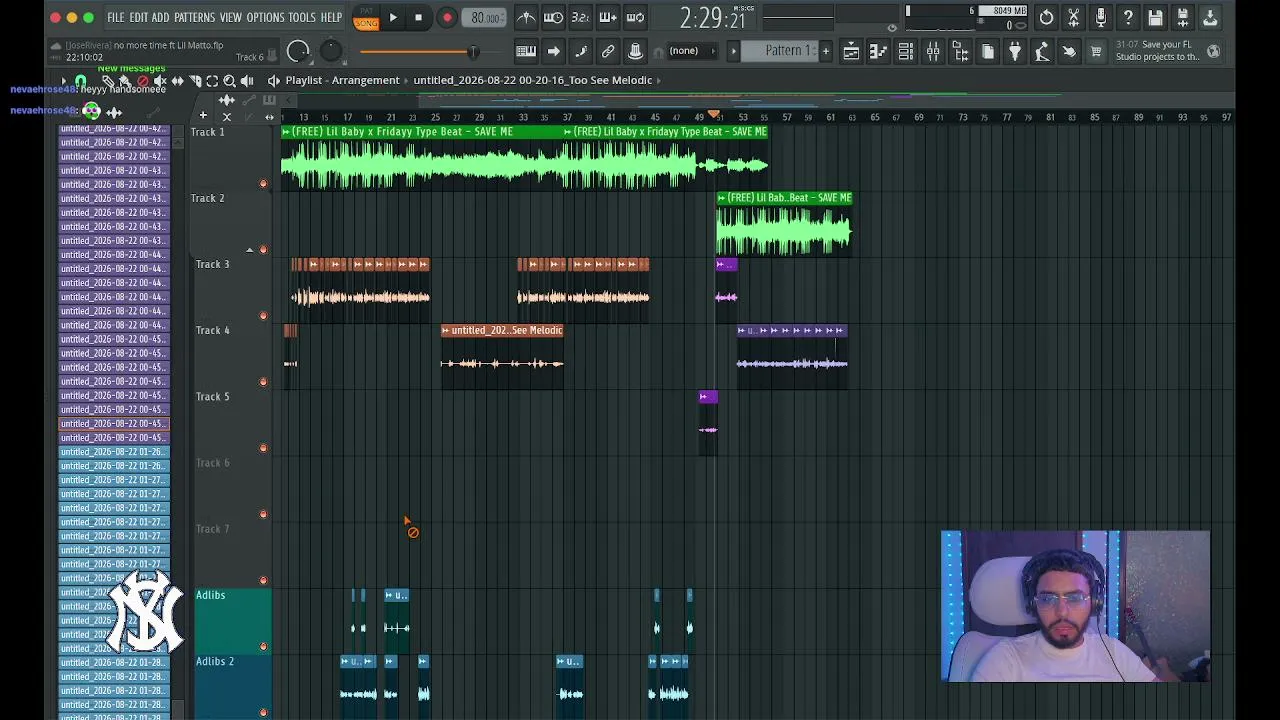Open the metronome toggle in the top toolbar
Screen dimensions: 1280x720
click(526, 17)
